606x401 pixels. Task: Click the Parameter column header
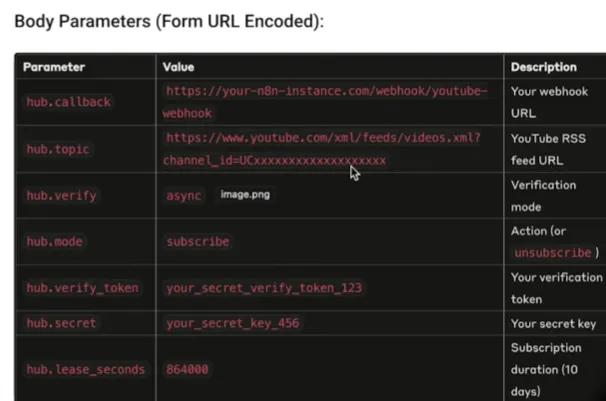(54, 67)
